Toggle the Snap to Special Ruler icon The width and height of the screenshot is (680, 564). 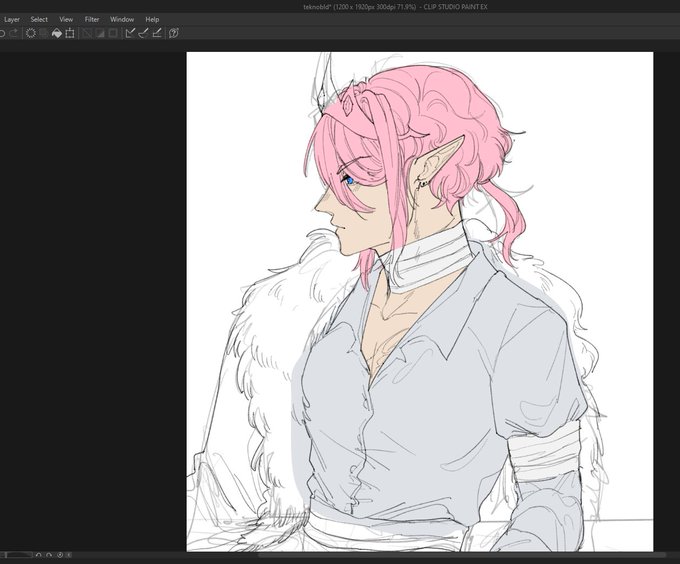pos(144,33)
